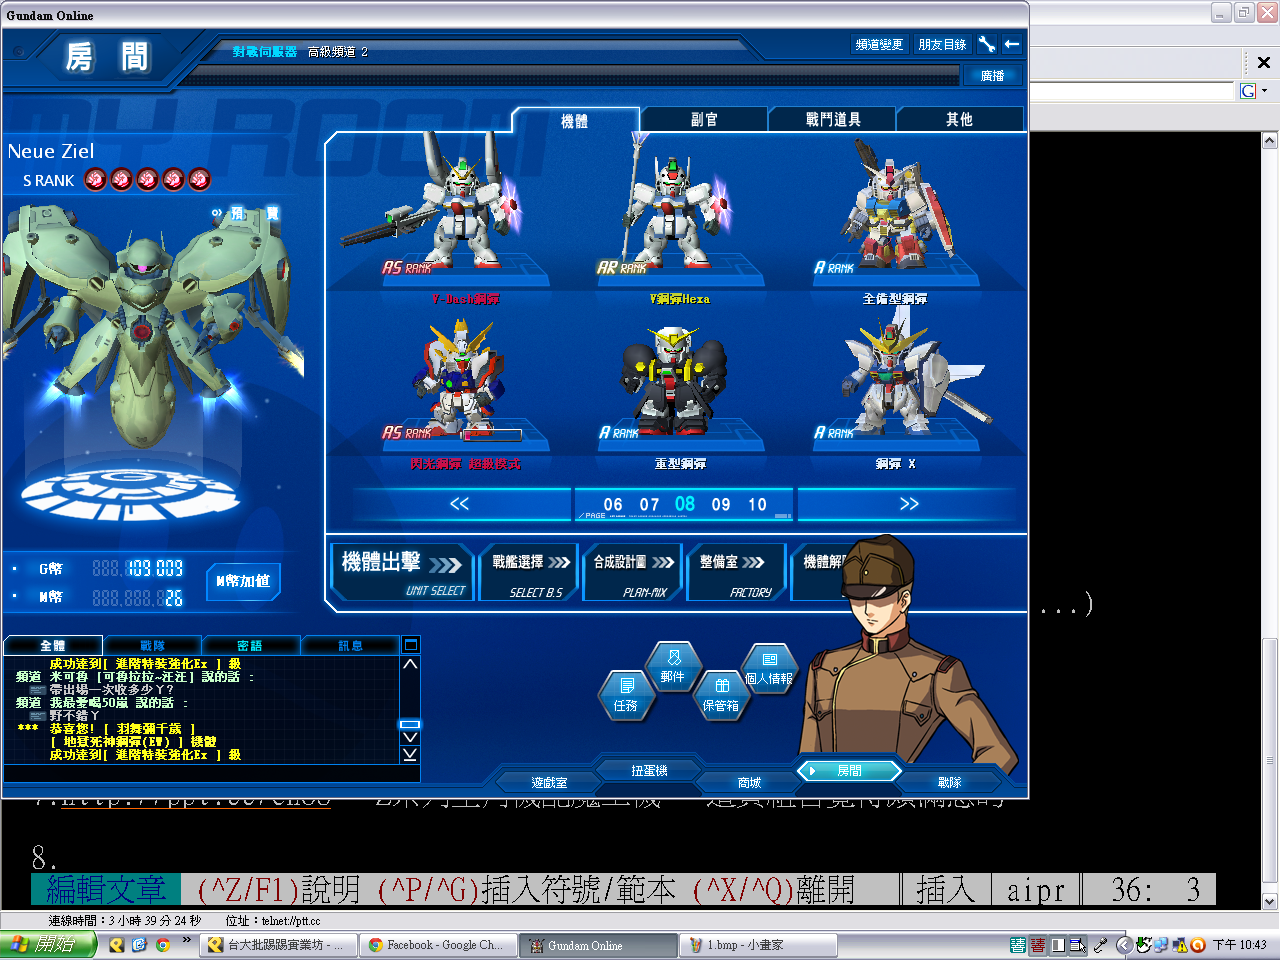Click the 頻道變更 channel change button
Image resolution: width=1280 pixels, height=960 pixels.
[x=879, y=44]
